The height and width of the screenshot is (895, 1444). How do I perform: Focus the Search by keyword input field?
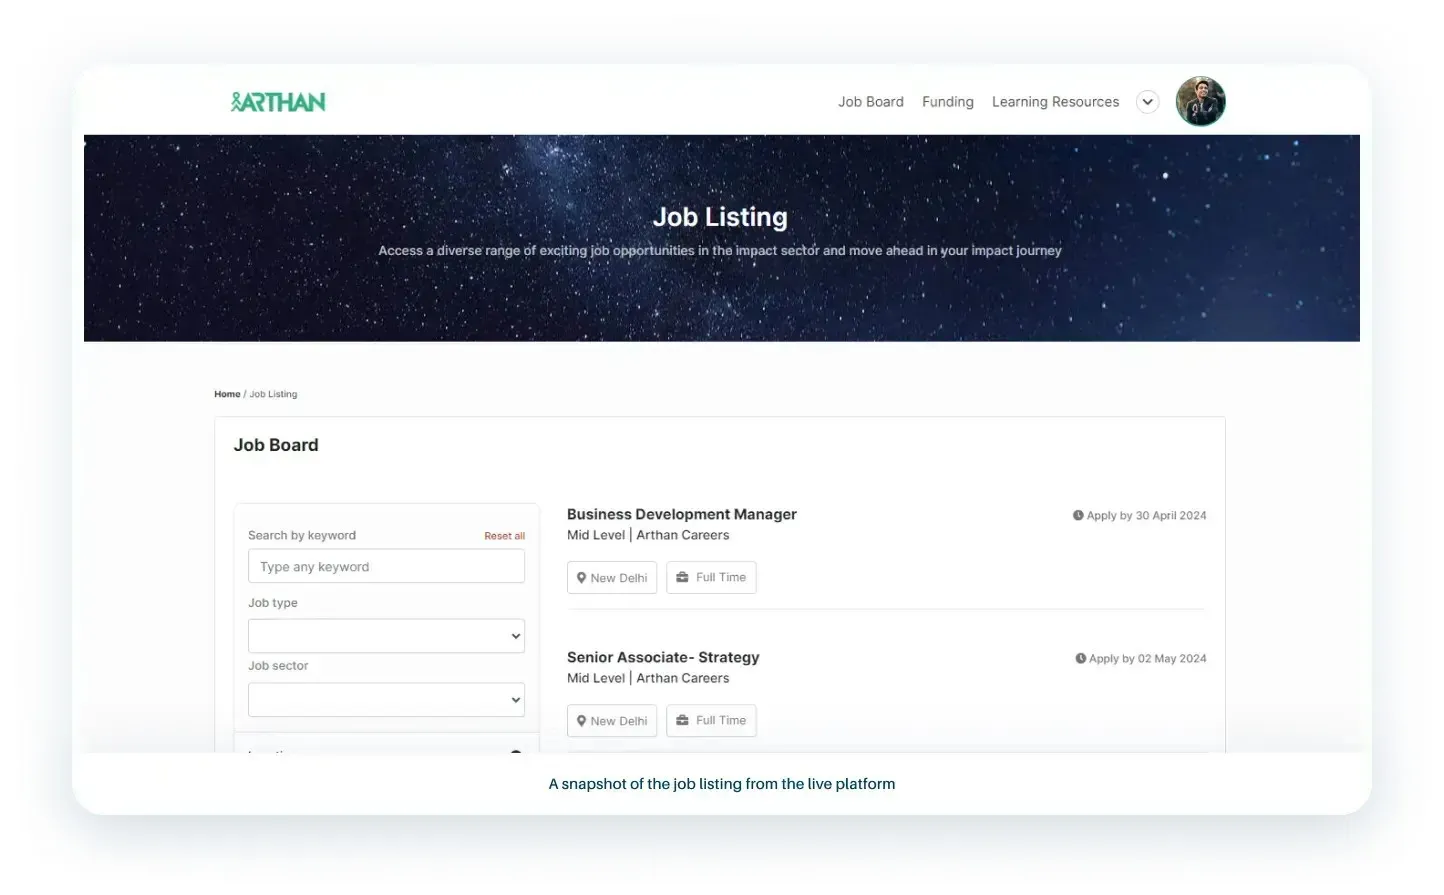tap(386, 567)
